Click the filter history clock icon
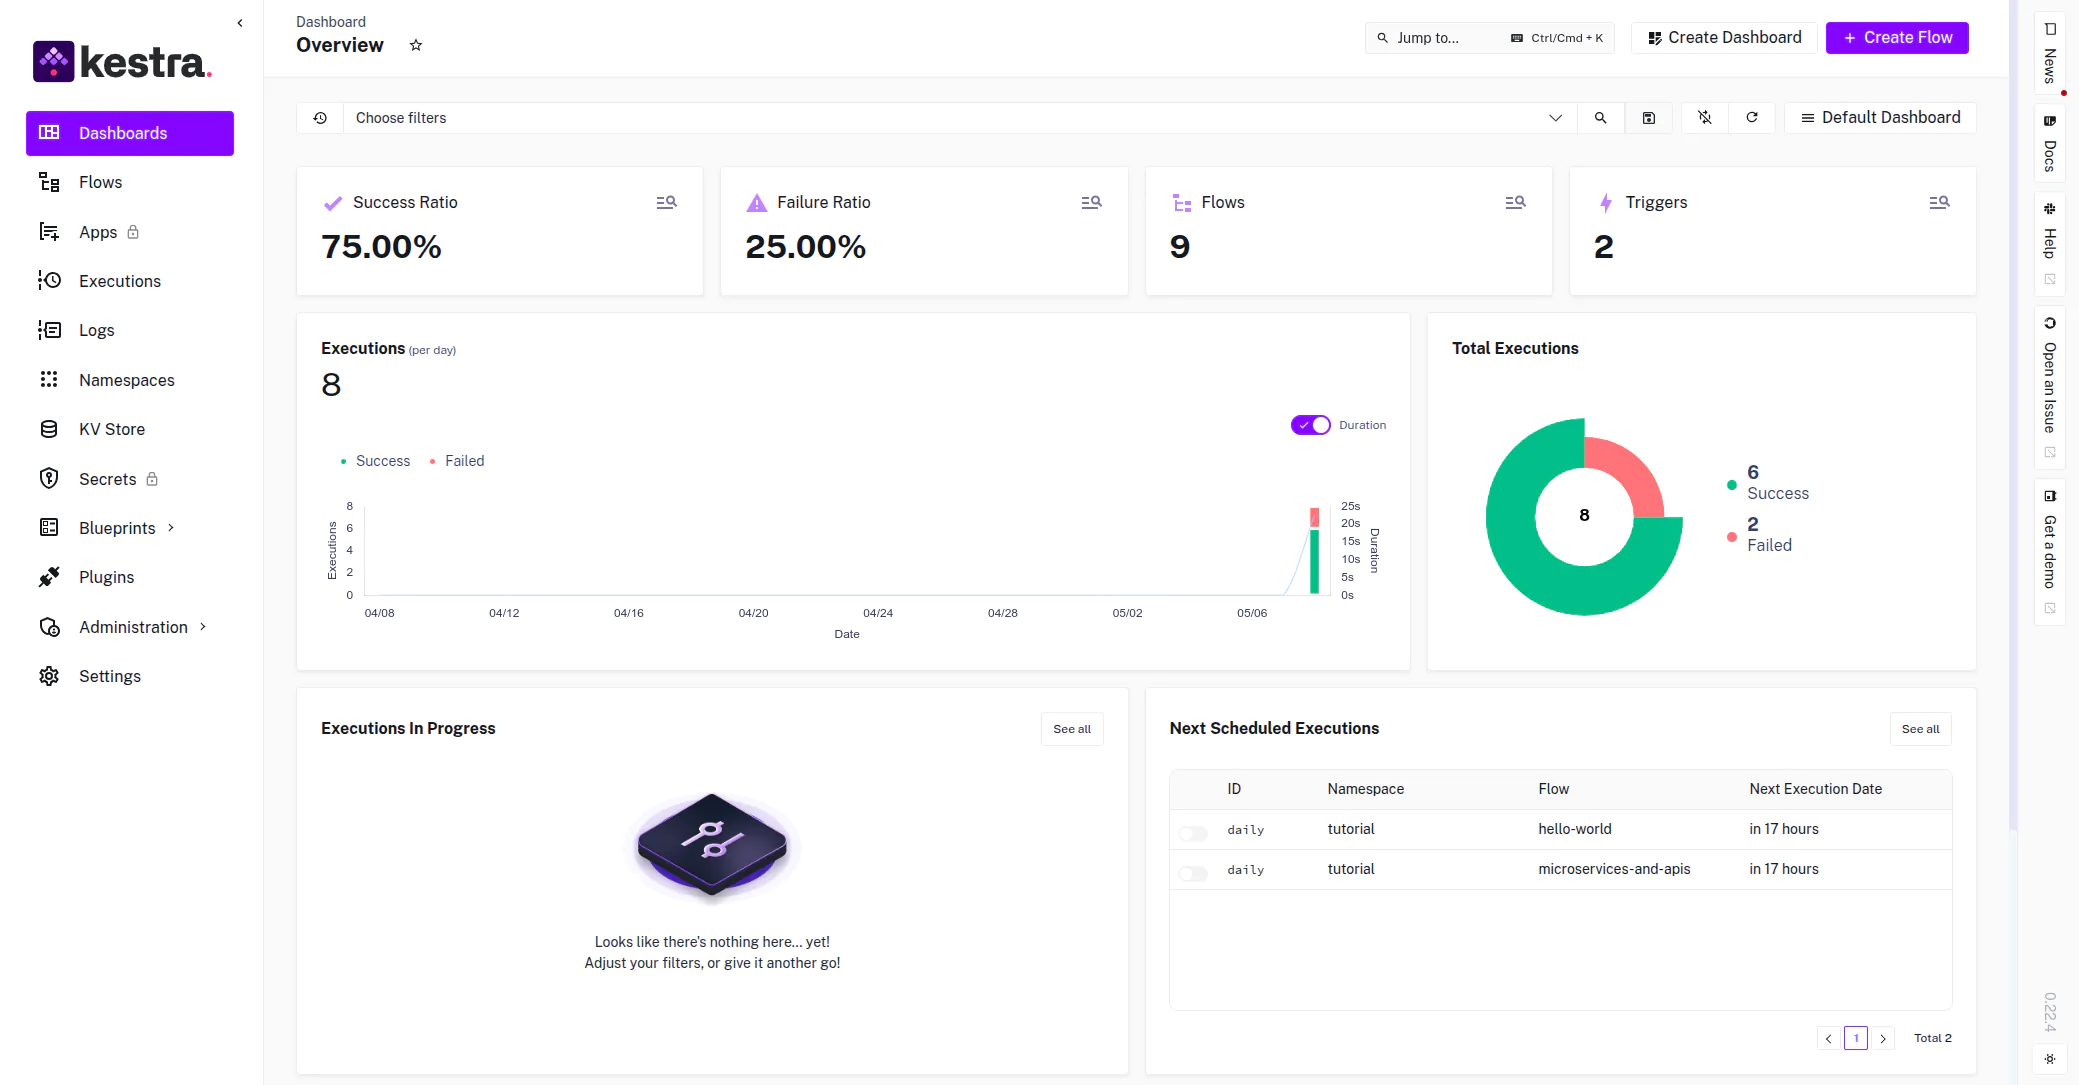Image resolution: width=2079 pixels, height=1085 pixels. (320, 118)
